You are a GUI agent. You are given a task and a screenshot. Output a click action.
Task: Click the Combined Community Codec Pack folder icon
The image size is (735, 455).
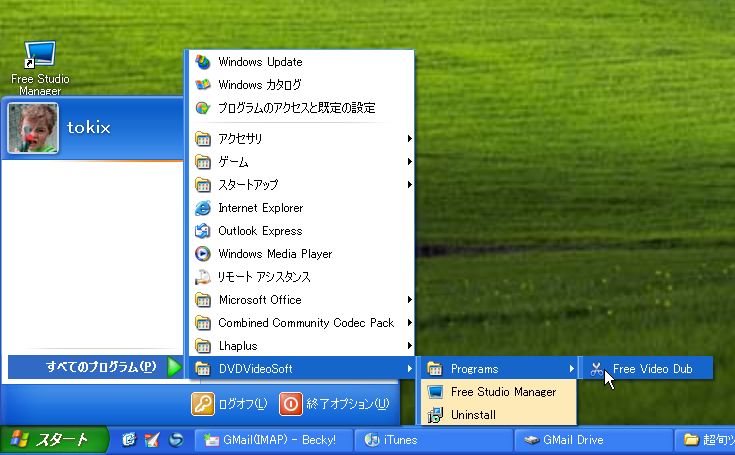click(x=203, y=323)
